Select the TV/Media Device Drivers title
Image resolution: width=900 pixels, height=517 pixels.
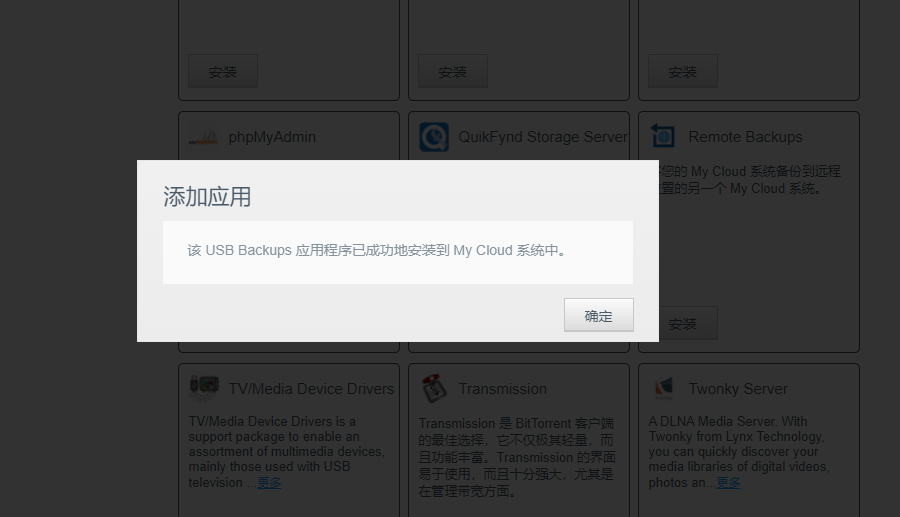311,389
